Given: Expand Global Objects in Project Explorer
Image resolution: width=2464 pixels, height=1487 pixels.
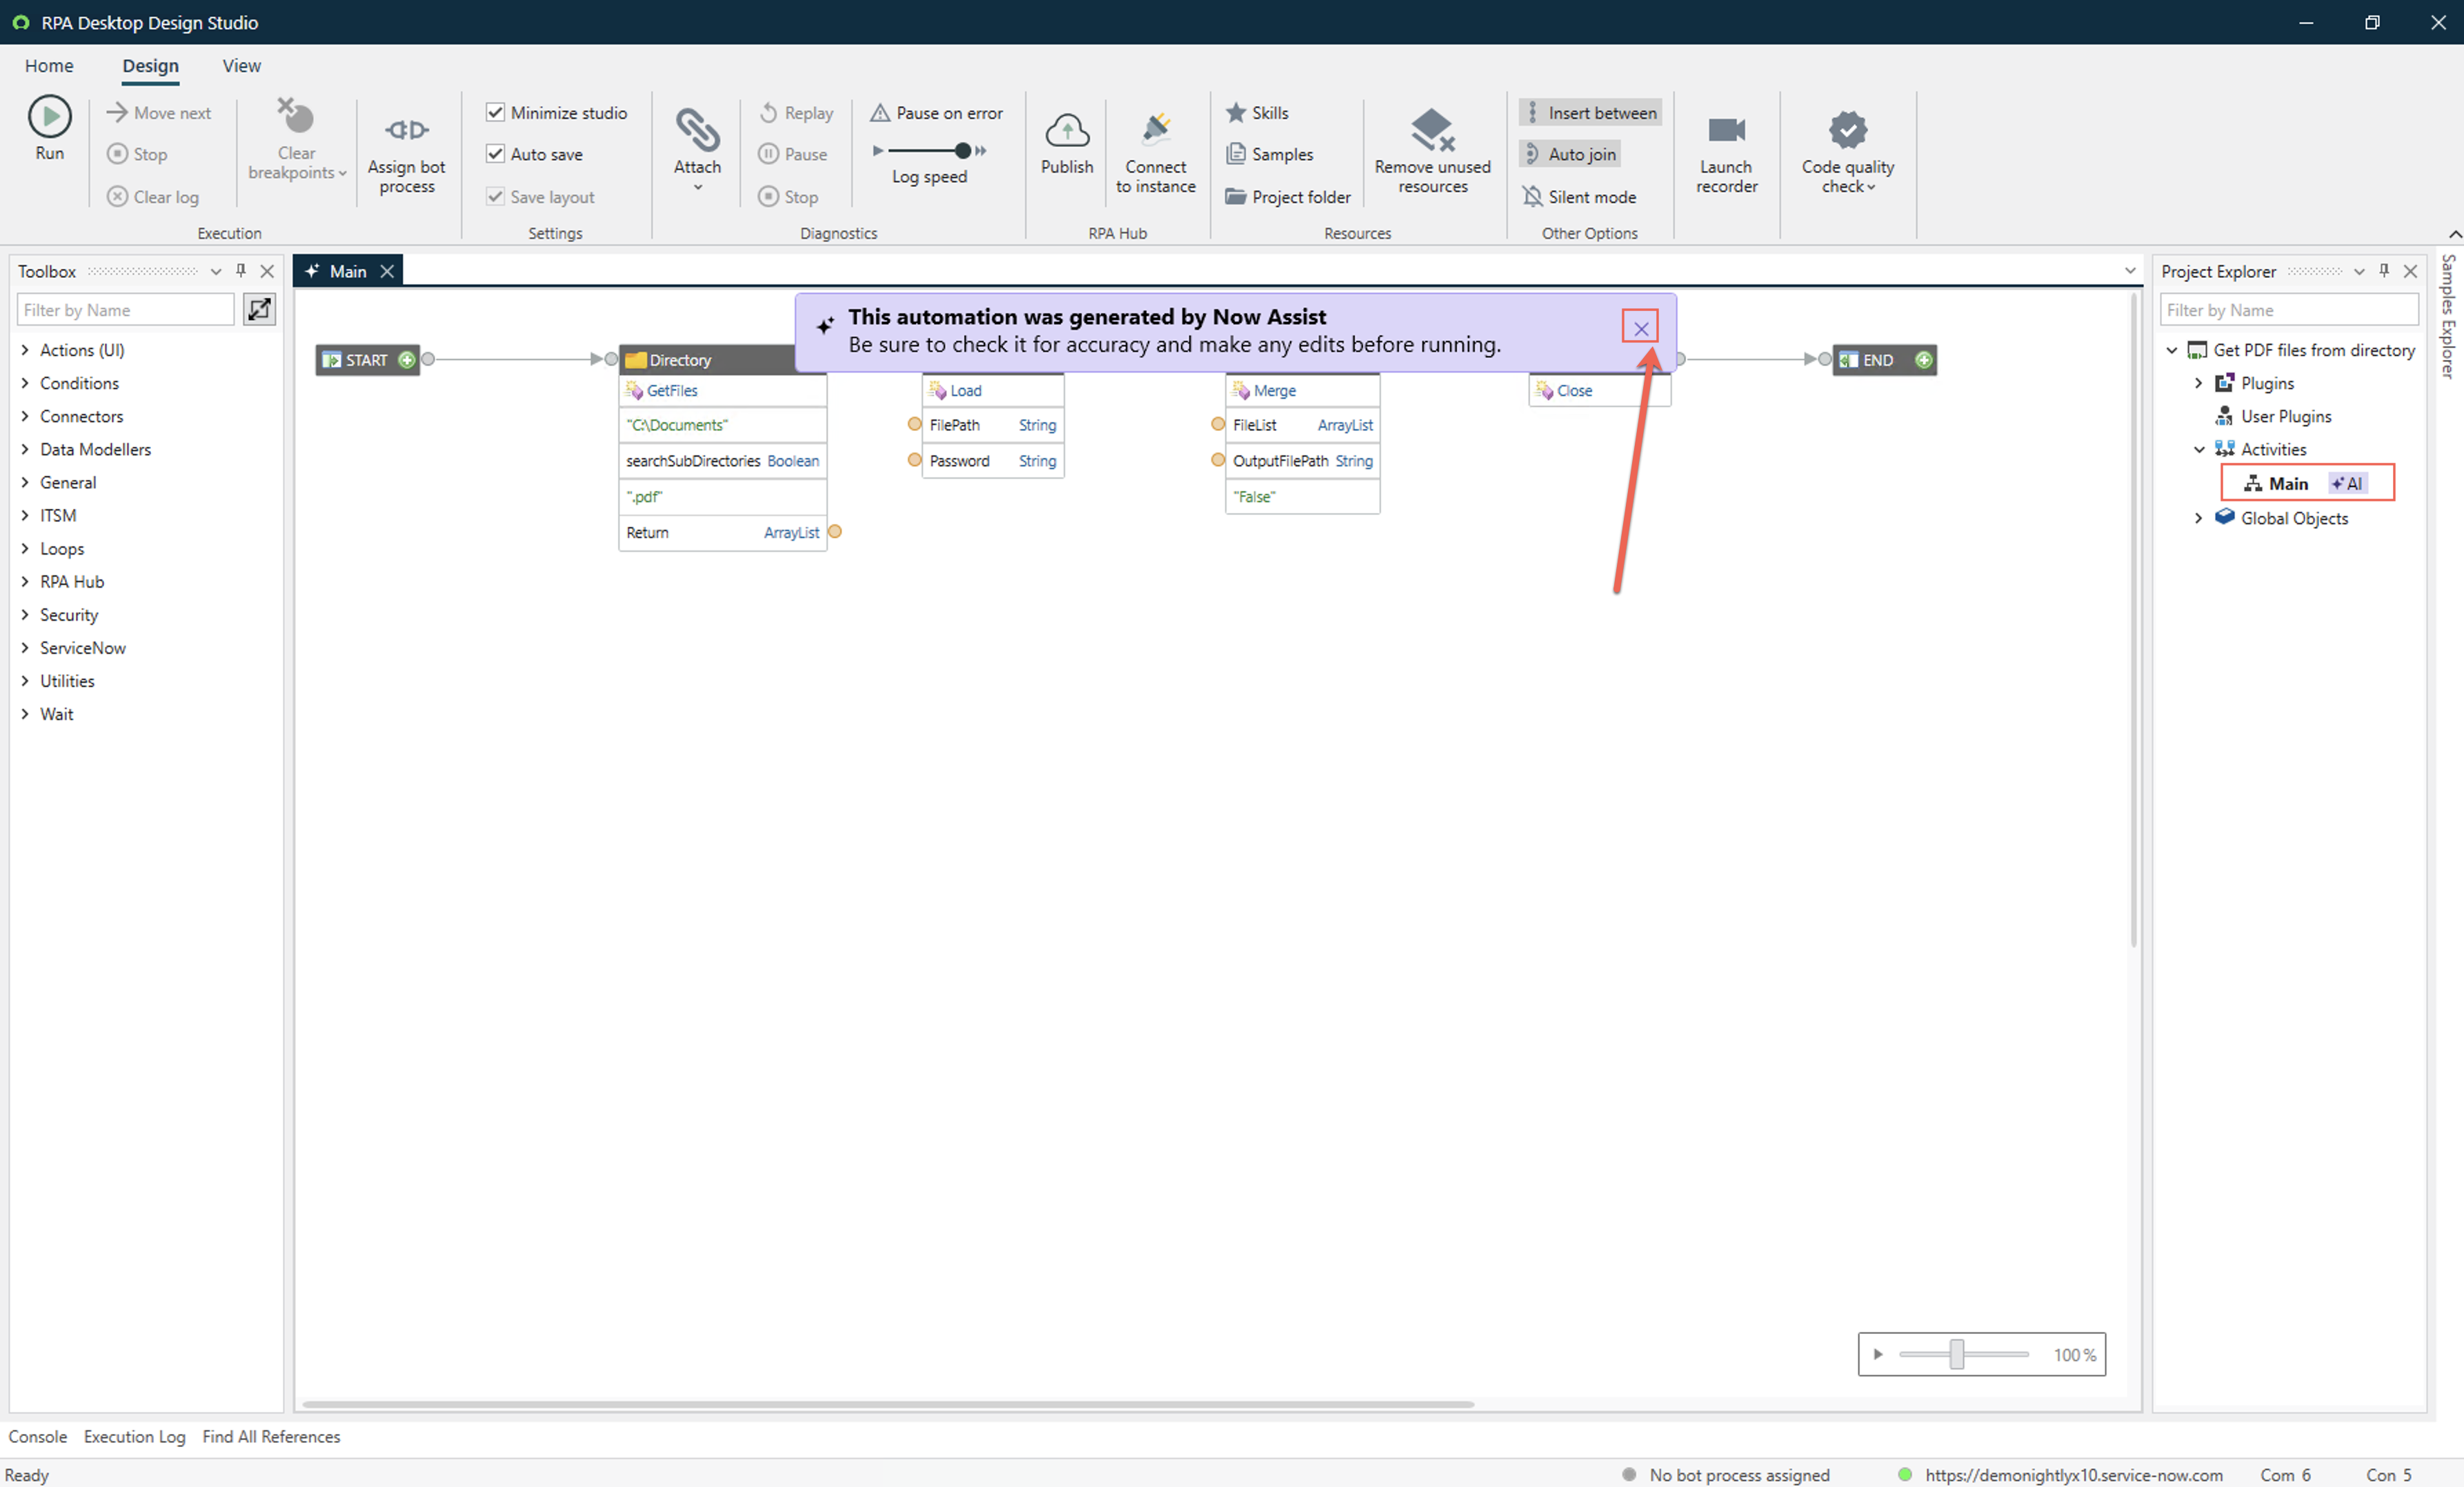Looking at the screenshot, I should click(x=2198, y=518).
